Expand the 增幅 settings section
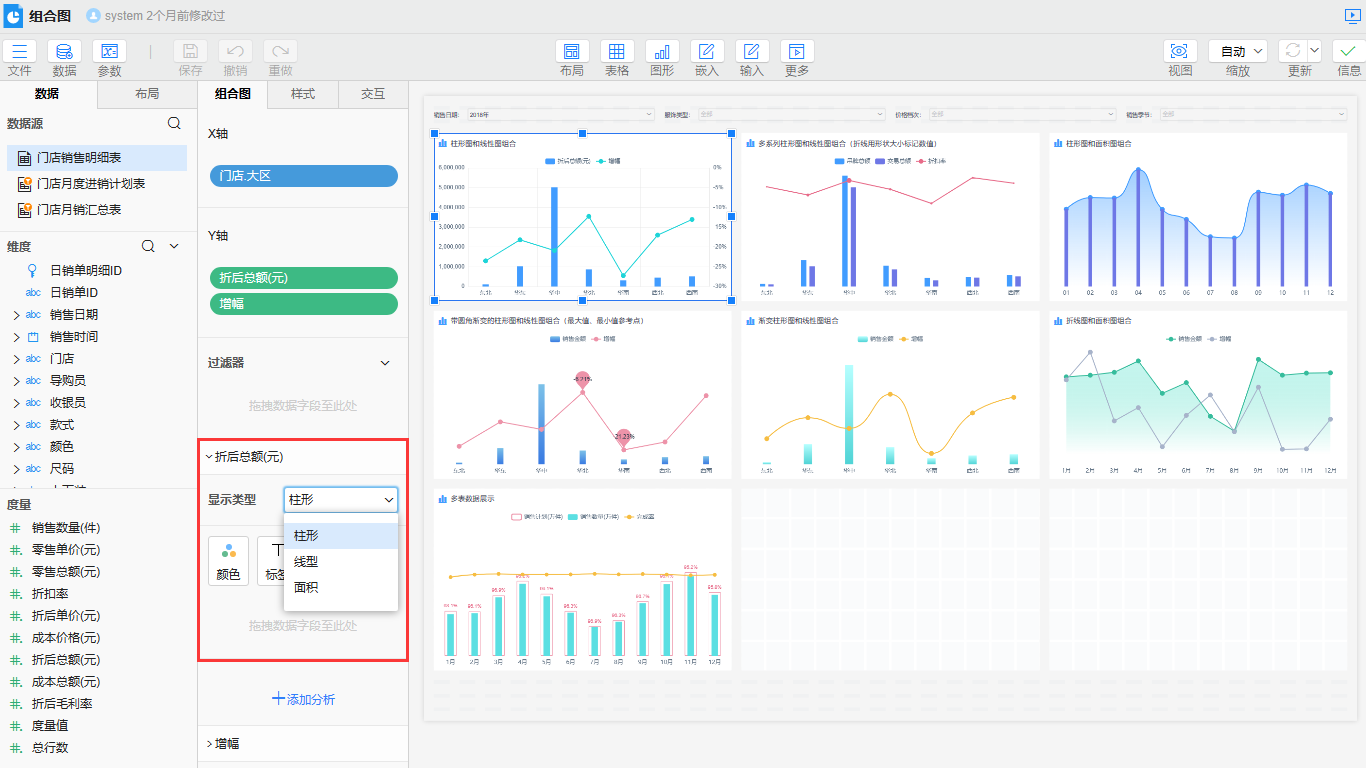 click(209, 744)
